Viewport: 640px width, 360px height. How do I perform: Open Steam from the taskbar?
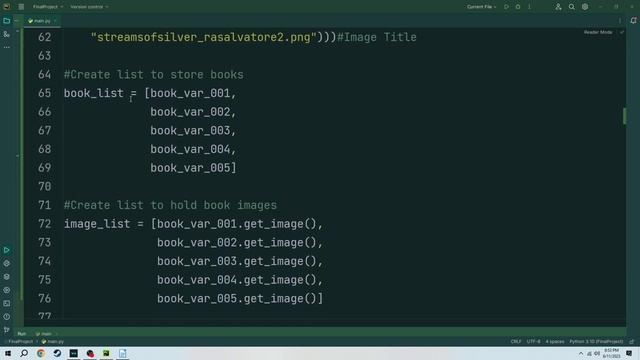coord(57,353)
